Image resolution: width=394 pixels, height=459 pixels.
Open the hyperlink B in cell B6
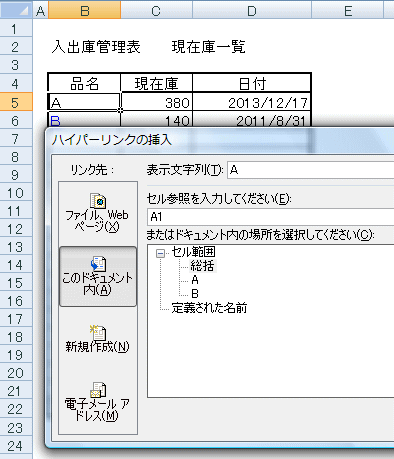click(55, 121)
